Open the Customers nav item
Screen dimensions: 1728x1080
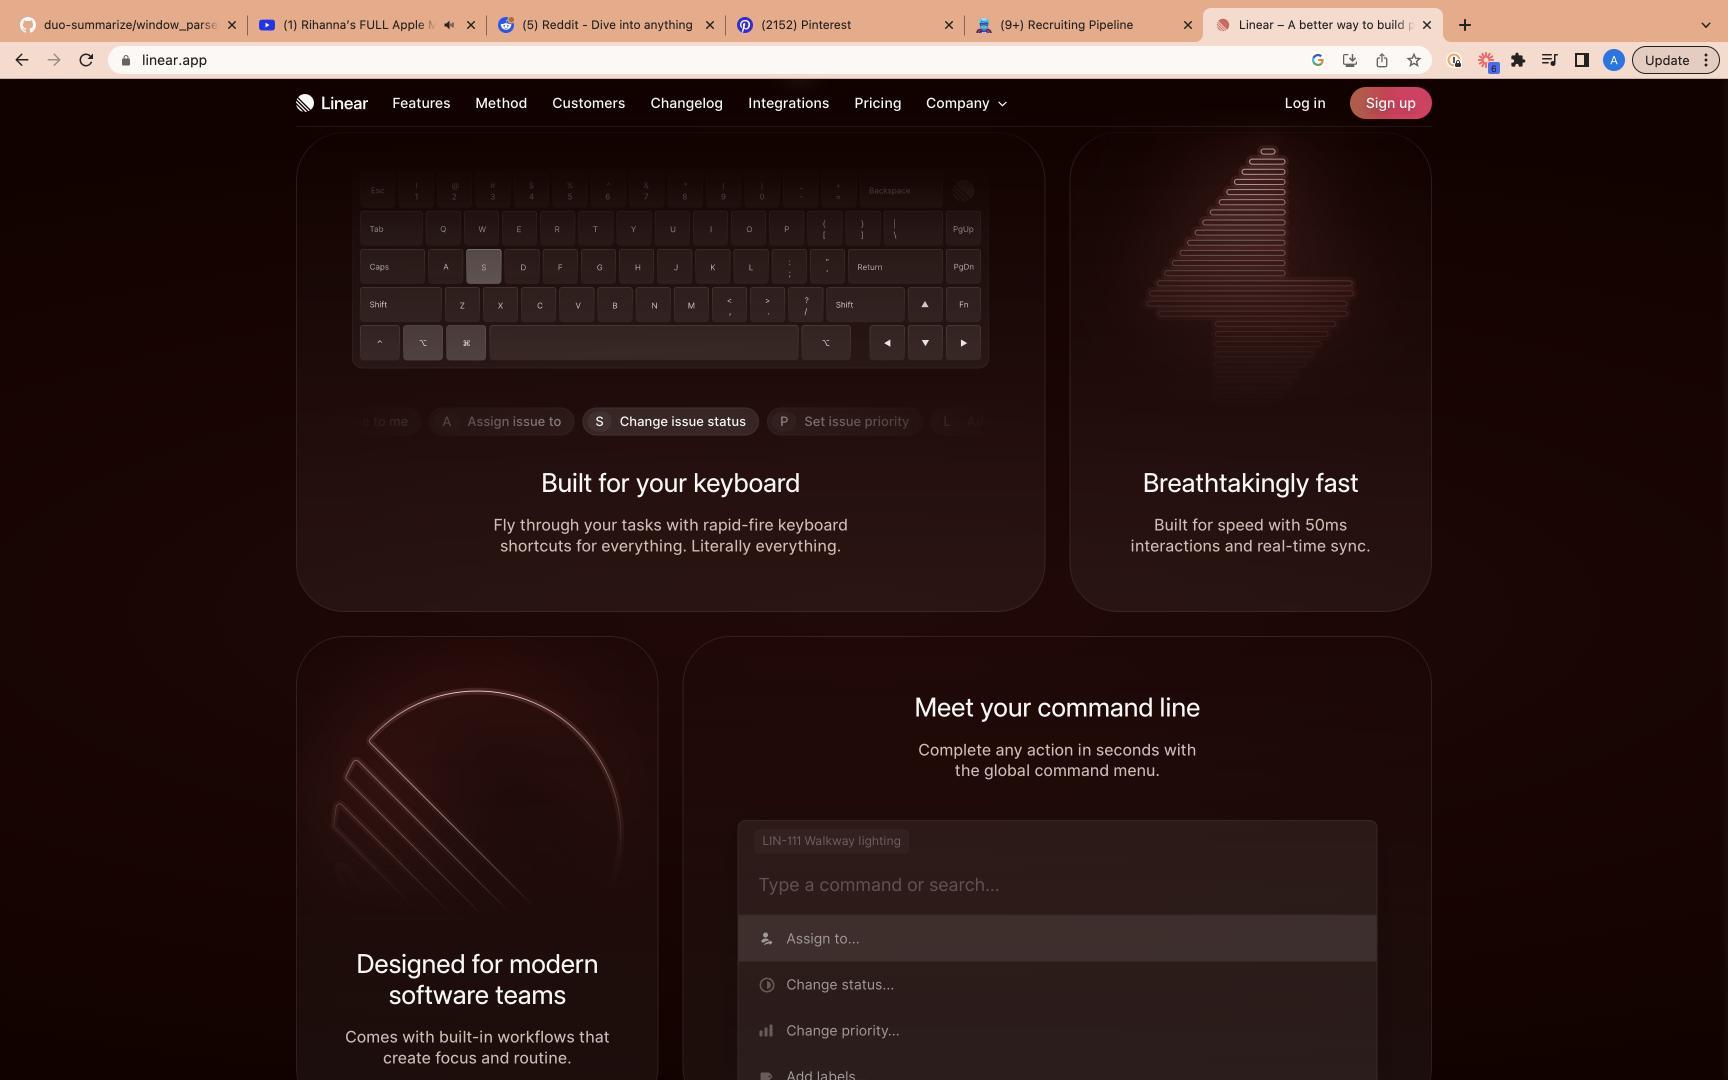coord(588,103)
